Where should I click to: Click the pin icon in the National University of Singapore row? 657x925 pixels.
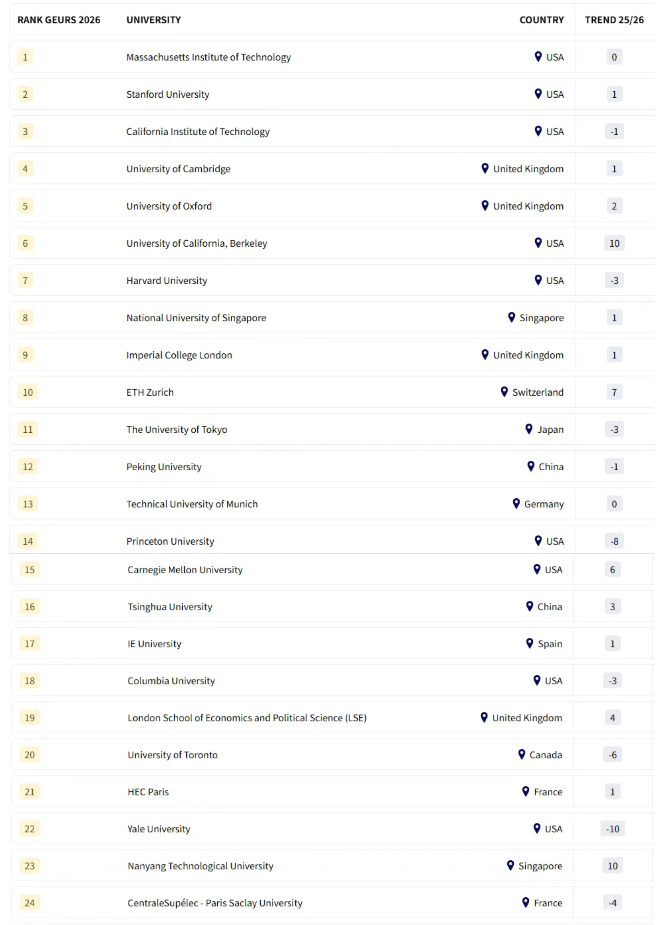click(511, 317)
